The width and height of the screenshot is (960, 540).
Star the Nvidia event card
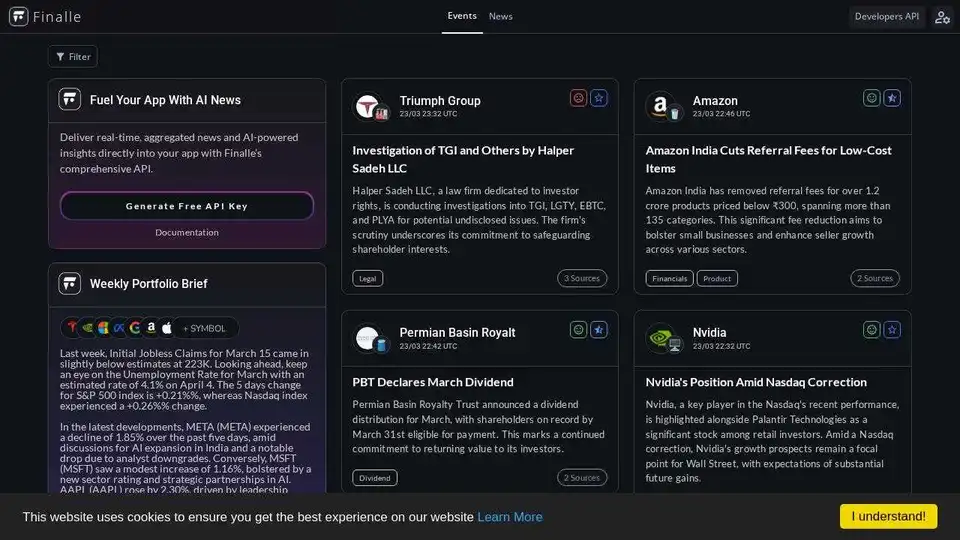[x=892, y=330]
